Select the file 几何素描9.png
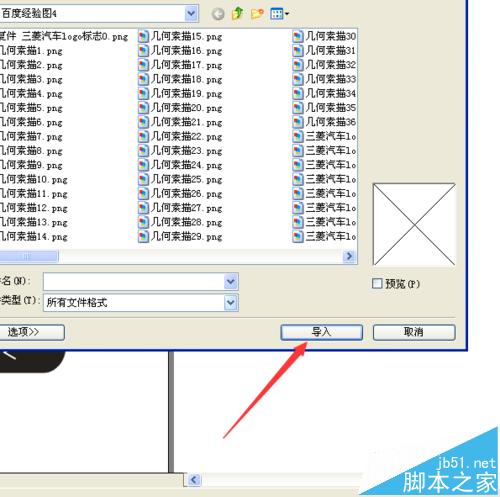The height and width of the screenshot is (497, 500). [31, 165]
